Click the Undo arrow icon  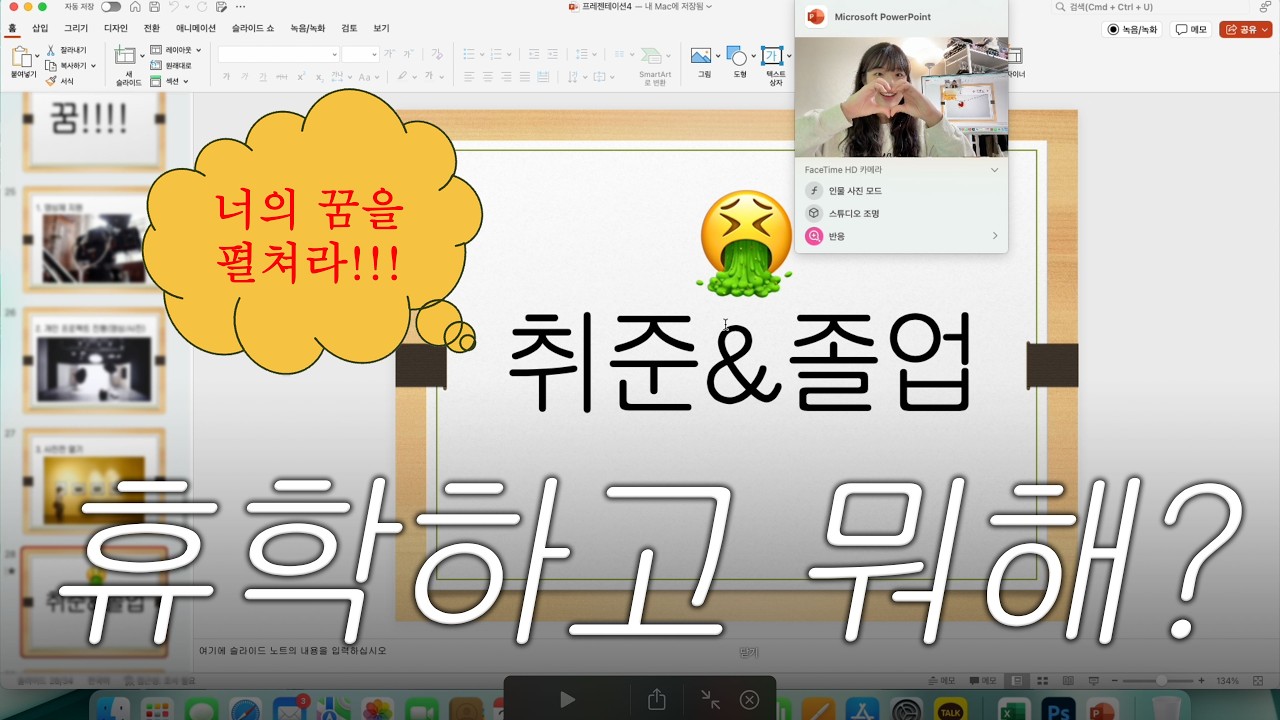pyautogui.click(x=172, y=7)
